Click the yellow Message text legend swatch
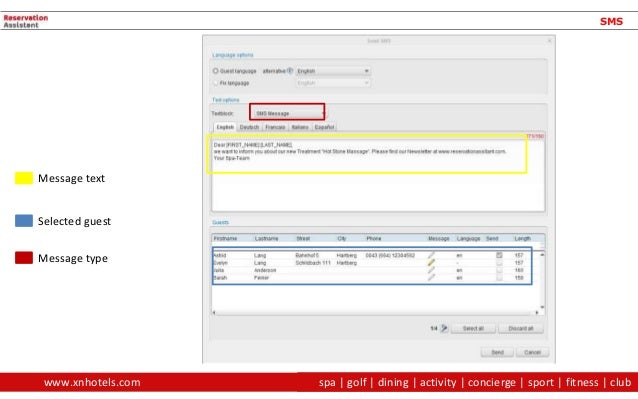This screenshot has width=638, height=399. [24, 178]
